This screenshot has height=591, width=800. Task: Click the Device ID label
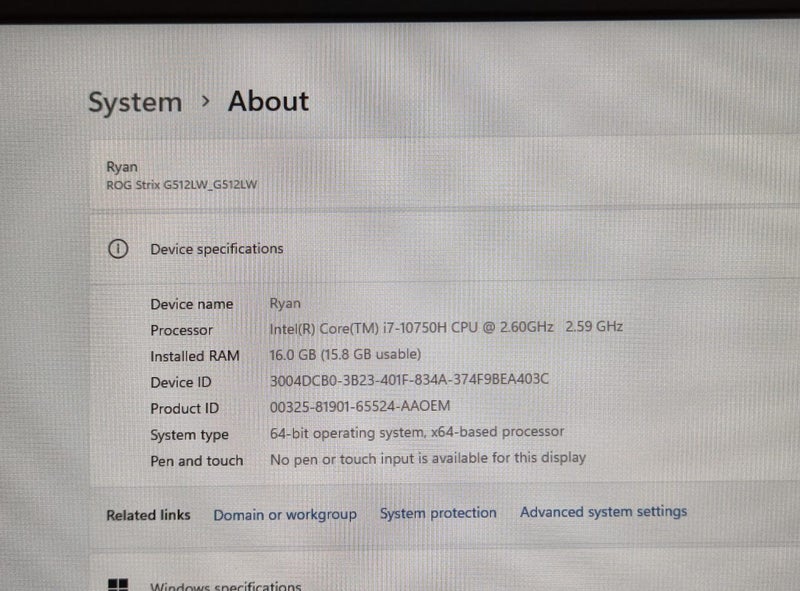click(181, 382)
